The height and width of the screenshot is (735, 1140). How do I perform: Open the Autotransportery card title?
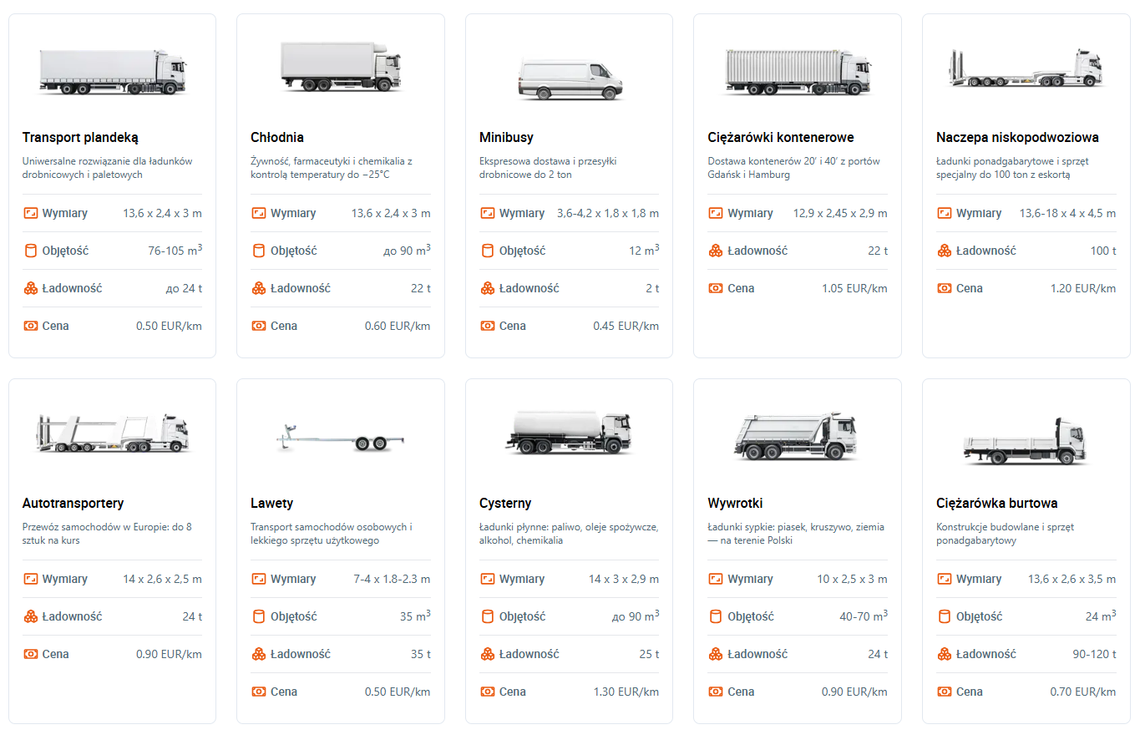click(x=73, y=503)
